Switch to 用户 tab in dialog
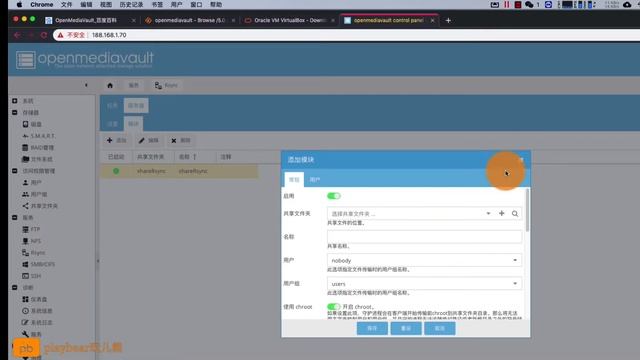 [x=315, y=180]
